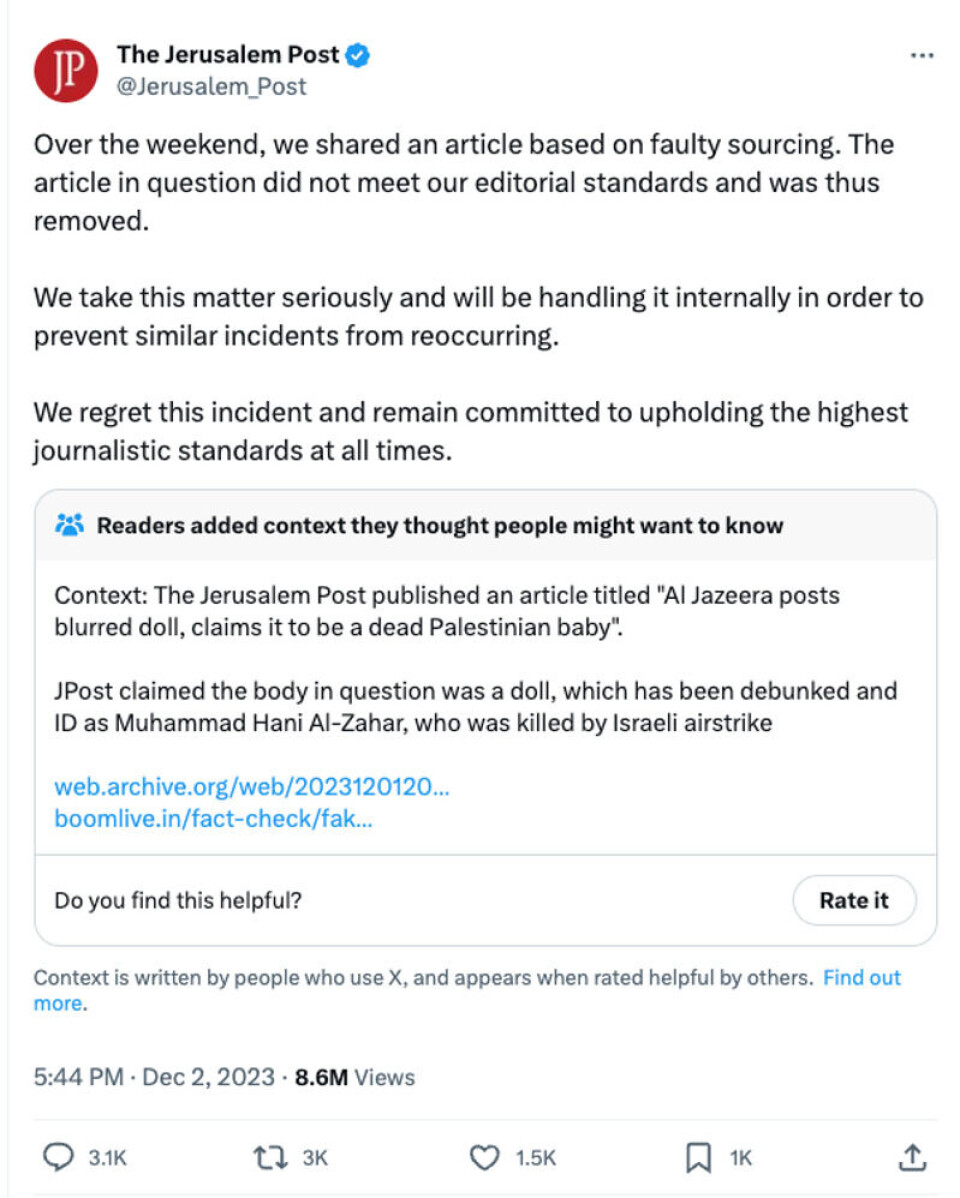Click the 1.5K likes count
Viewport: 960px width, 1198px height.
[535, 1158]
